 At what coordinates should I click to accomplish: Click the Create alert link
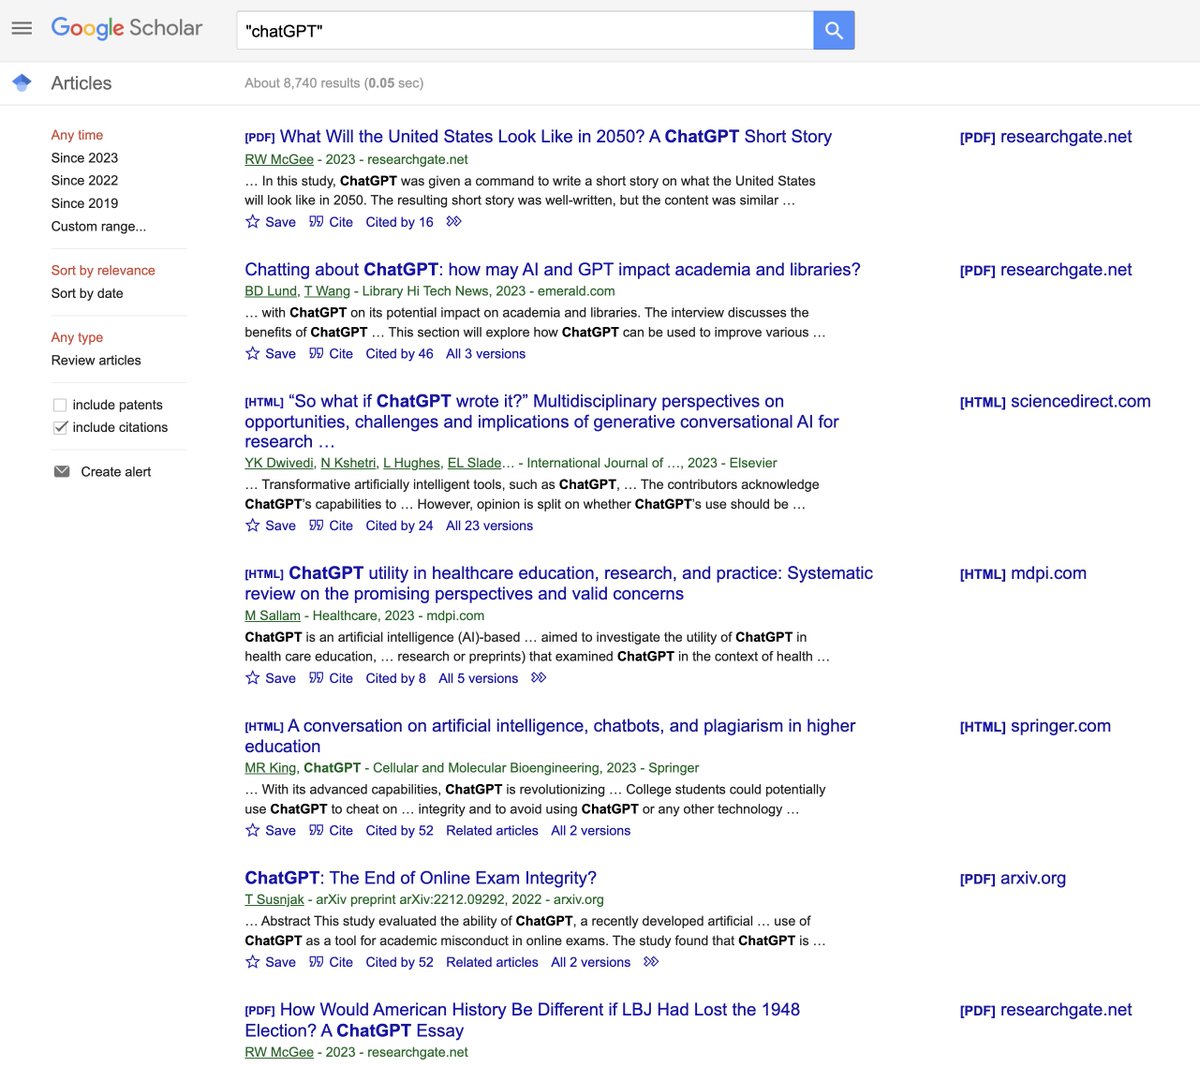coord(116,472)
